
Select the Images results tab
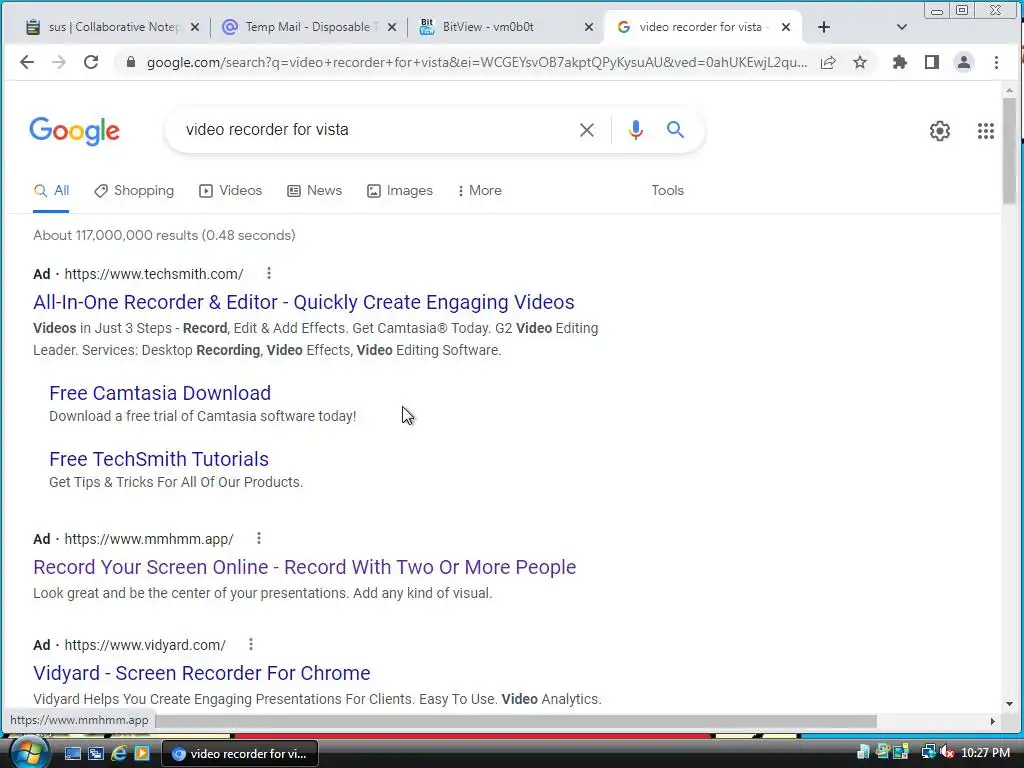tap(400, 191)
